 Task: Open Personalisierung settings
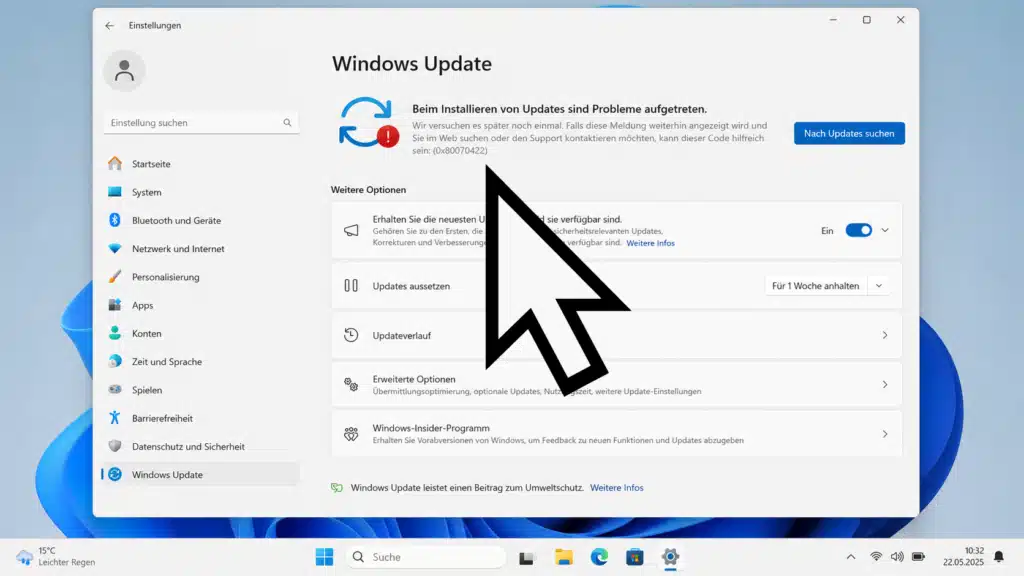(201, 277)
